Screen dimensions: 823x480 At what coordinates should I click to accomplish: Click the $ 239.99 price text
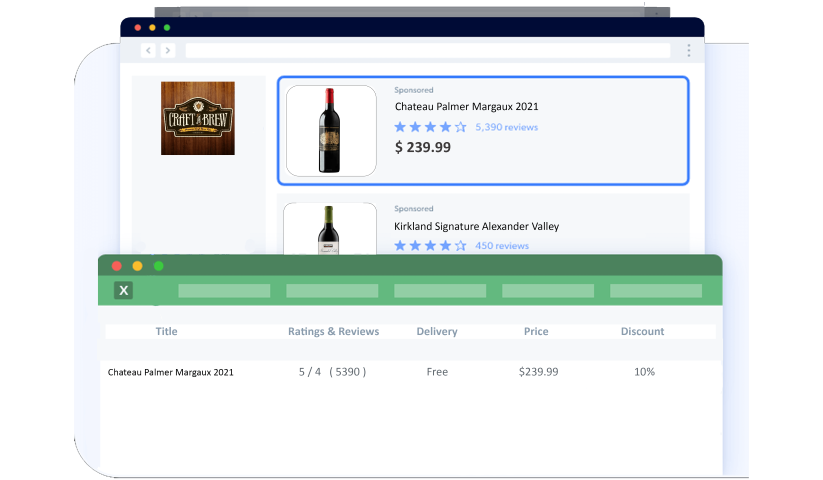point(423,147)
